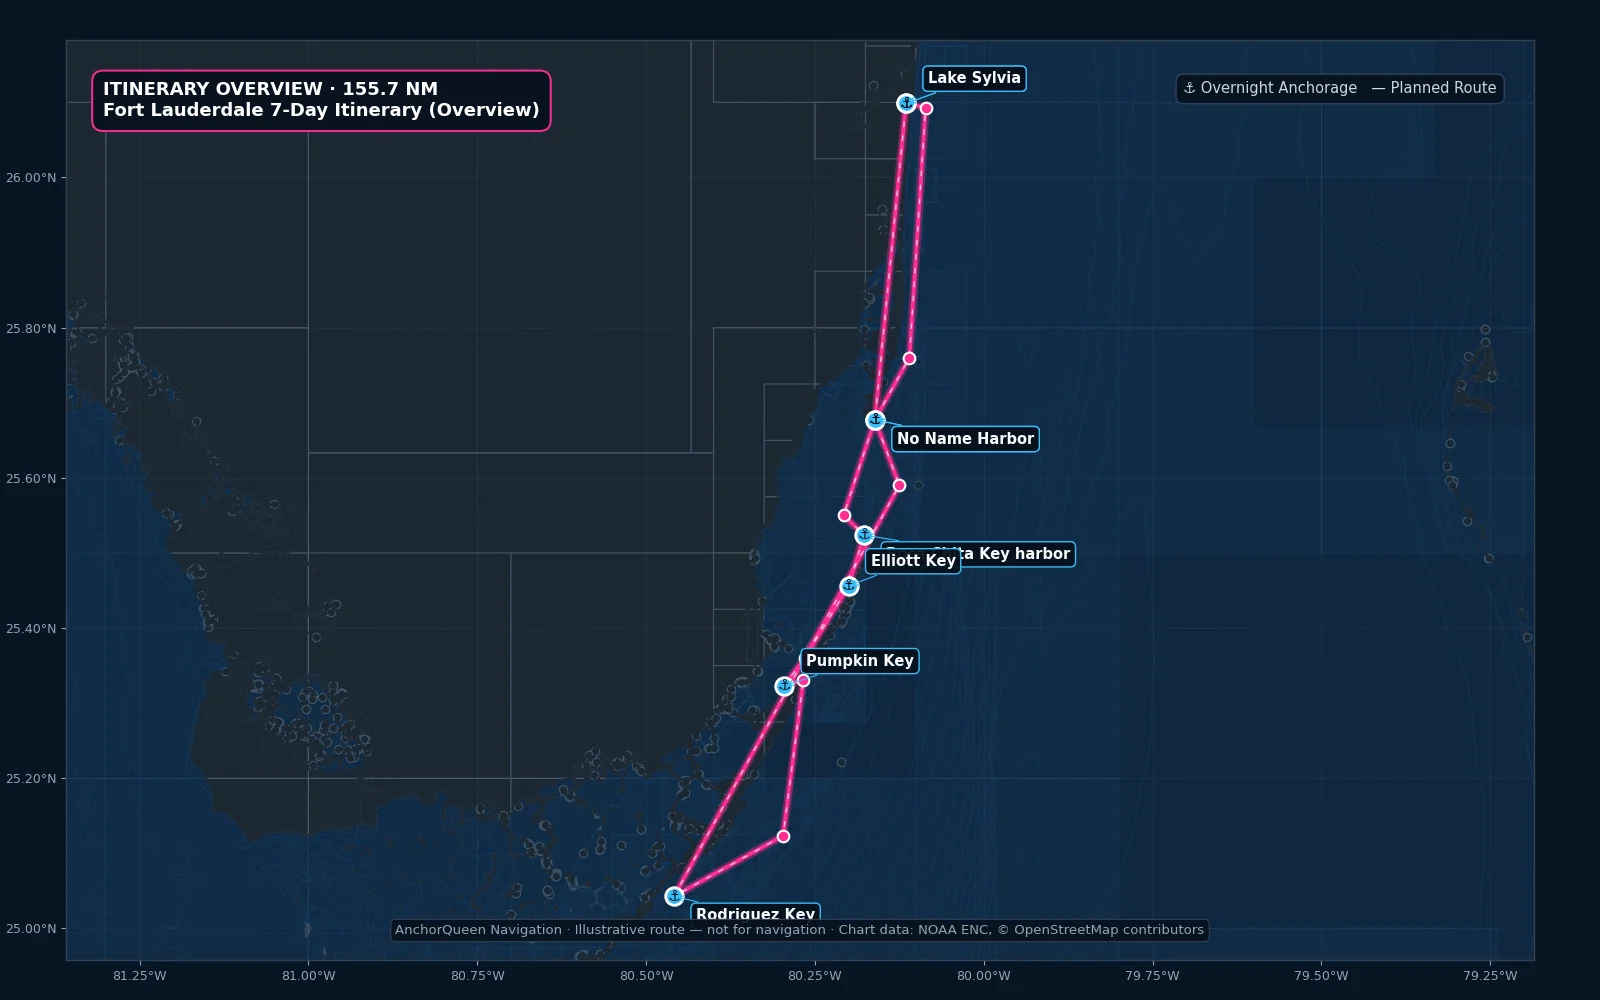Click the 80.25°W longitude tick label

(815, 976)
